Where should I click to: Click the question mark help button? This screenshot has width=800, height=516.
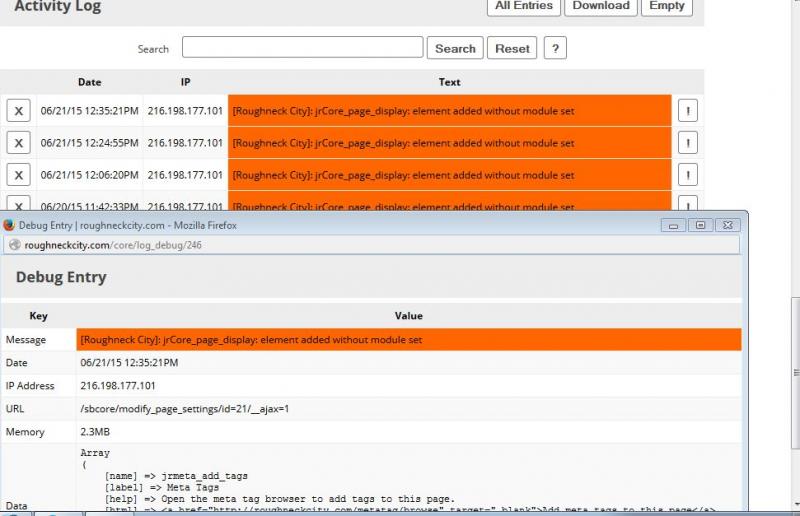555,48
